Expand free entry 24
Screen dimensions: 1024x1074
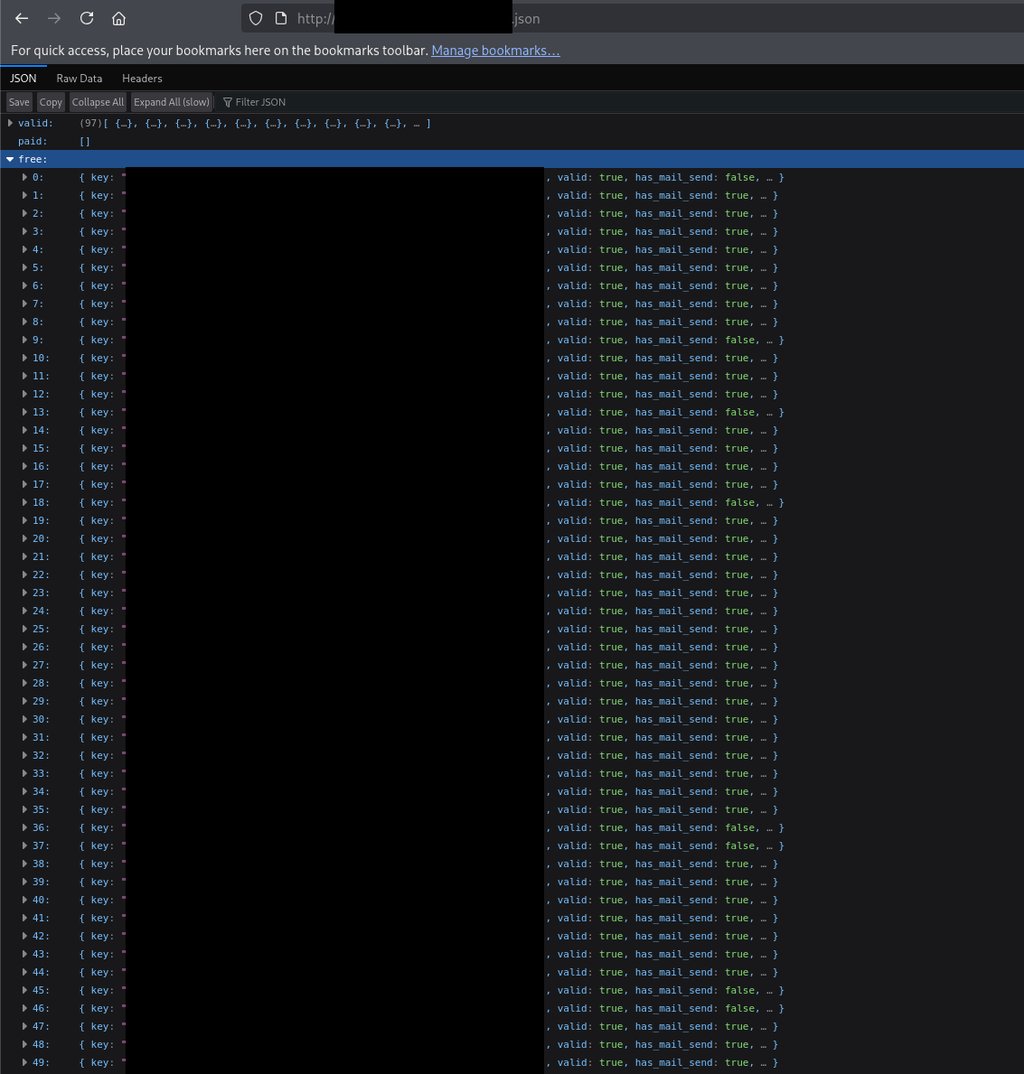(x=25, y=611)
